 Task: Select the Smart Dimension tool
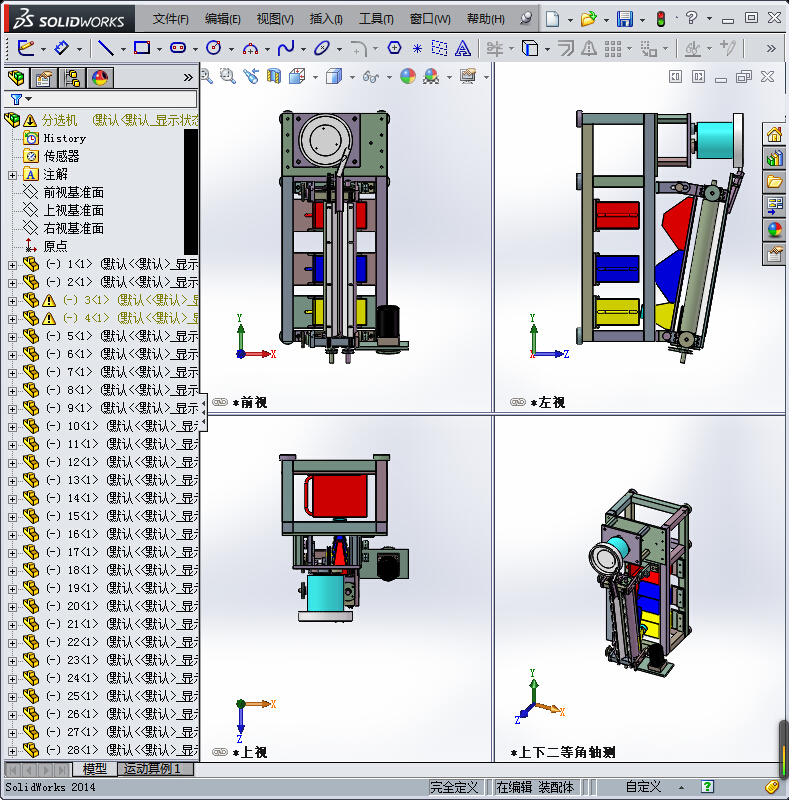(62, 48)
